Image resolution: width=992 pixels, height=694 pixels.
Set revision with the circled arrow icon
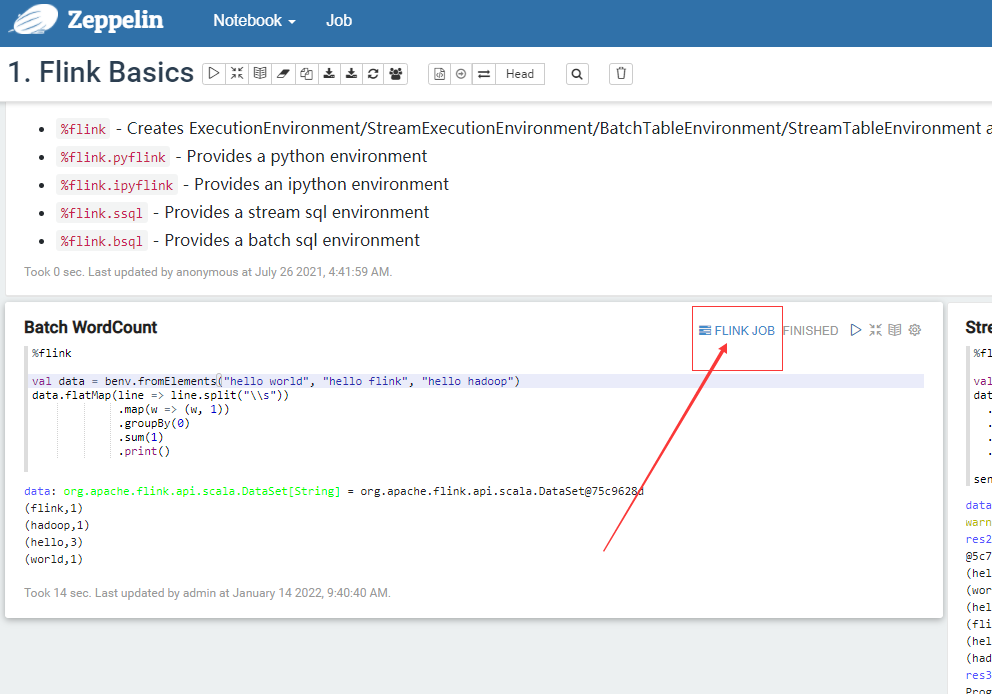(x=461, y=73)
